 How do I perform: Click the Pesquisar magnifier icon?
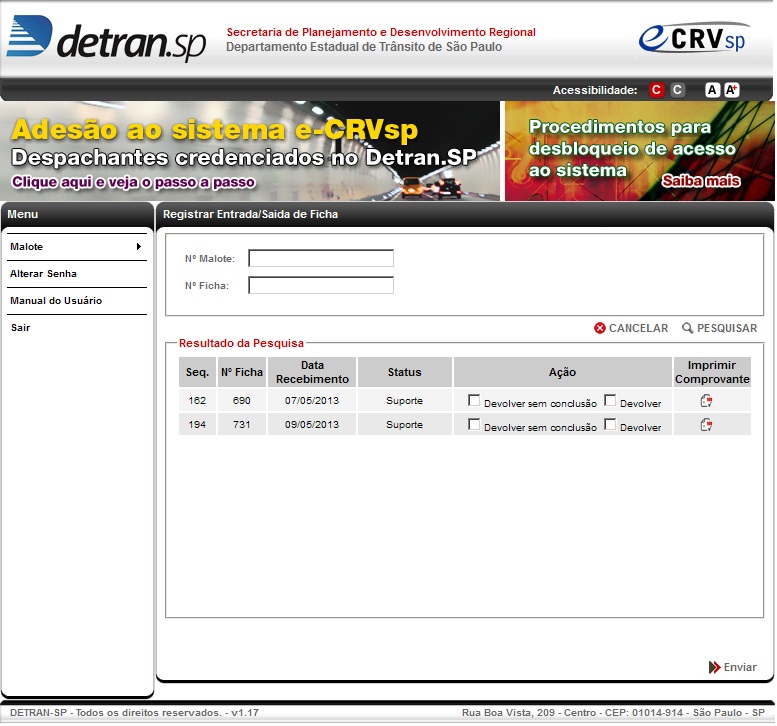point(687,328)
